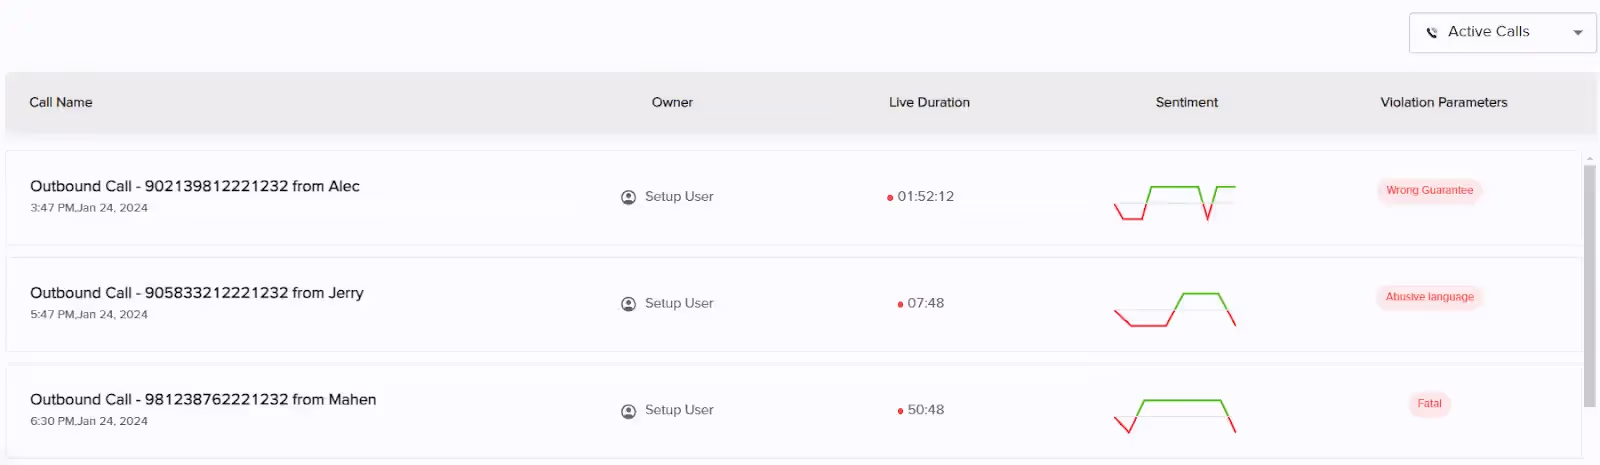Click the phone icon in Active Calls selector
This screenshot has width=1600, height=465.
(1431, 32)
